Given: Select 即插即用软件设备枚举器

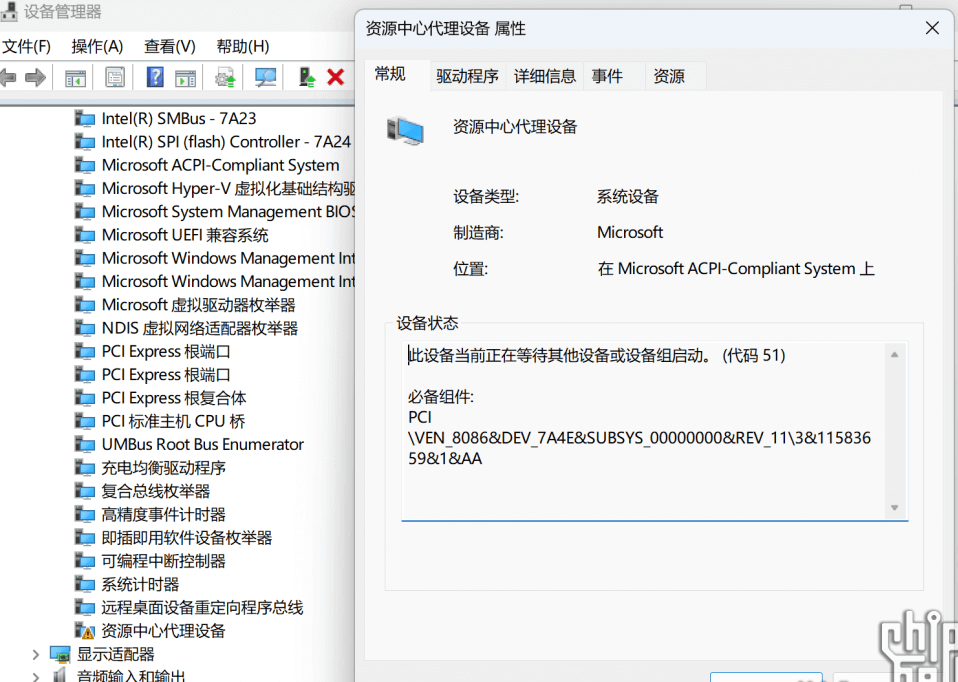Looking at the screenshot, I should coord(186,538).
